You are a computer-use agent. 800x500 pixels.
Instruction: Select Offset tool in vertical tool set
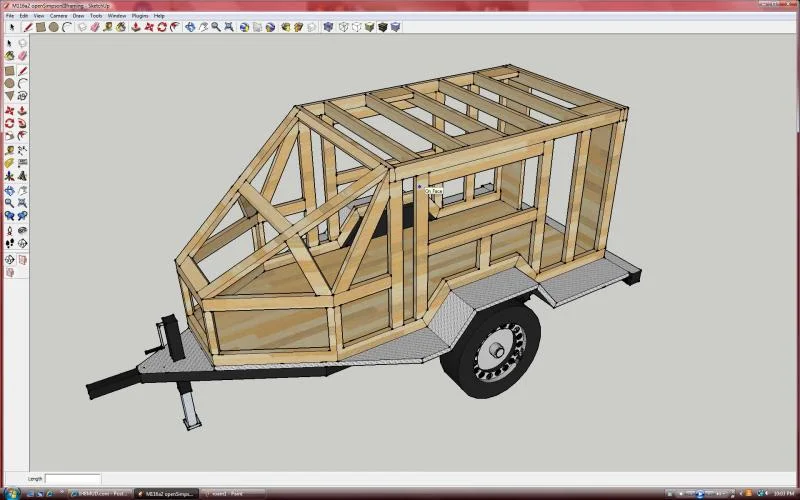[22, 135]
